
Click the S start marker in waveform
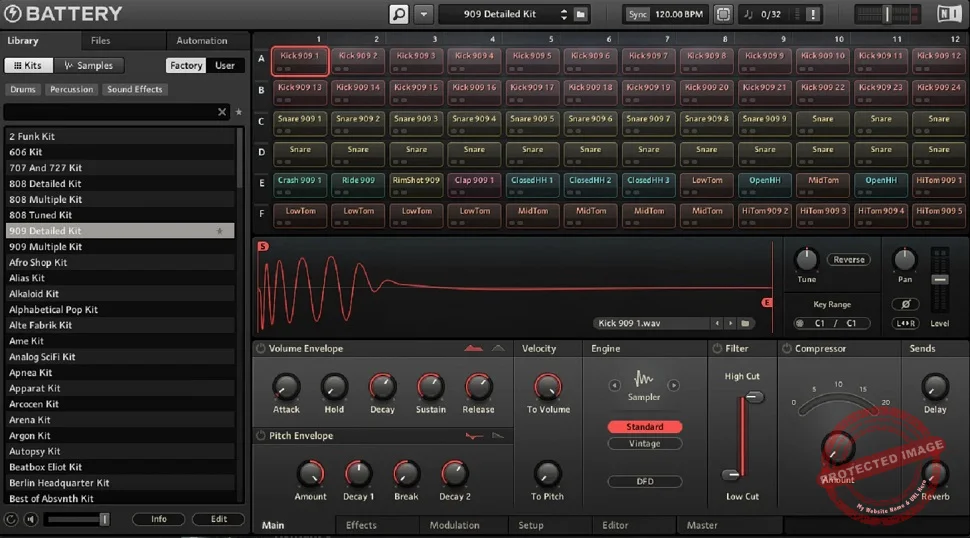coord(263,246)
